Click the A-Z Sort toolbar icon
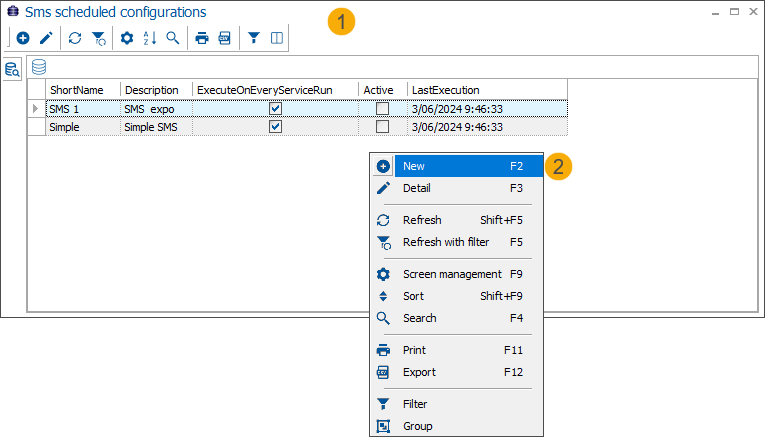The height and width of the screenshot is (437, 765). [x=150, y=38]
